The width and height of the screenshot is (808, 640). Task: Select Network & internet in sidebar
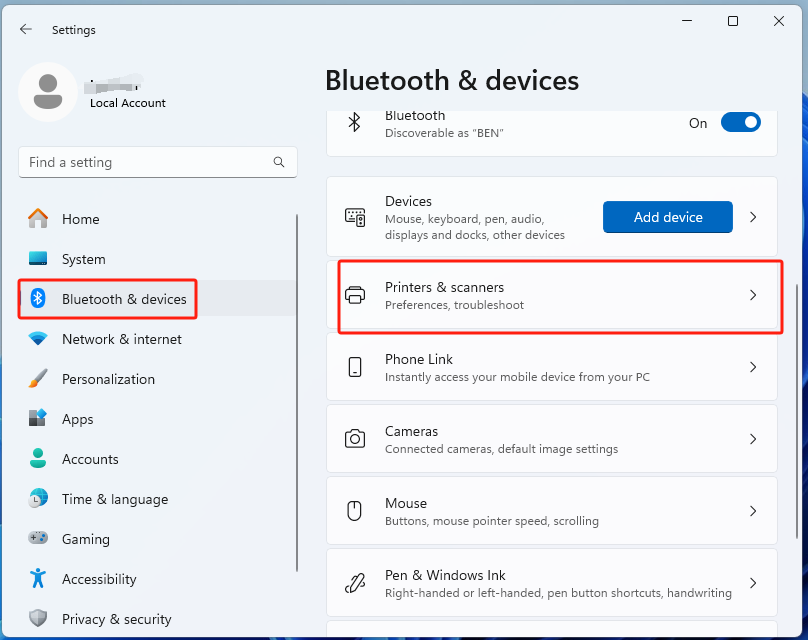(x=157, y=339)
